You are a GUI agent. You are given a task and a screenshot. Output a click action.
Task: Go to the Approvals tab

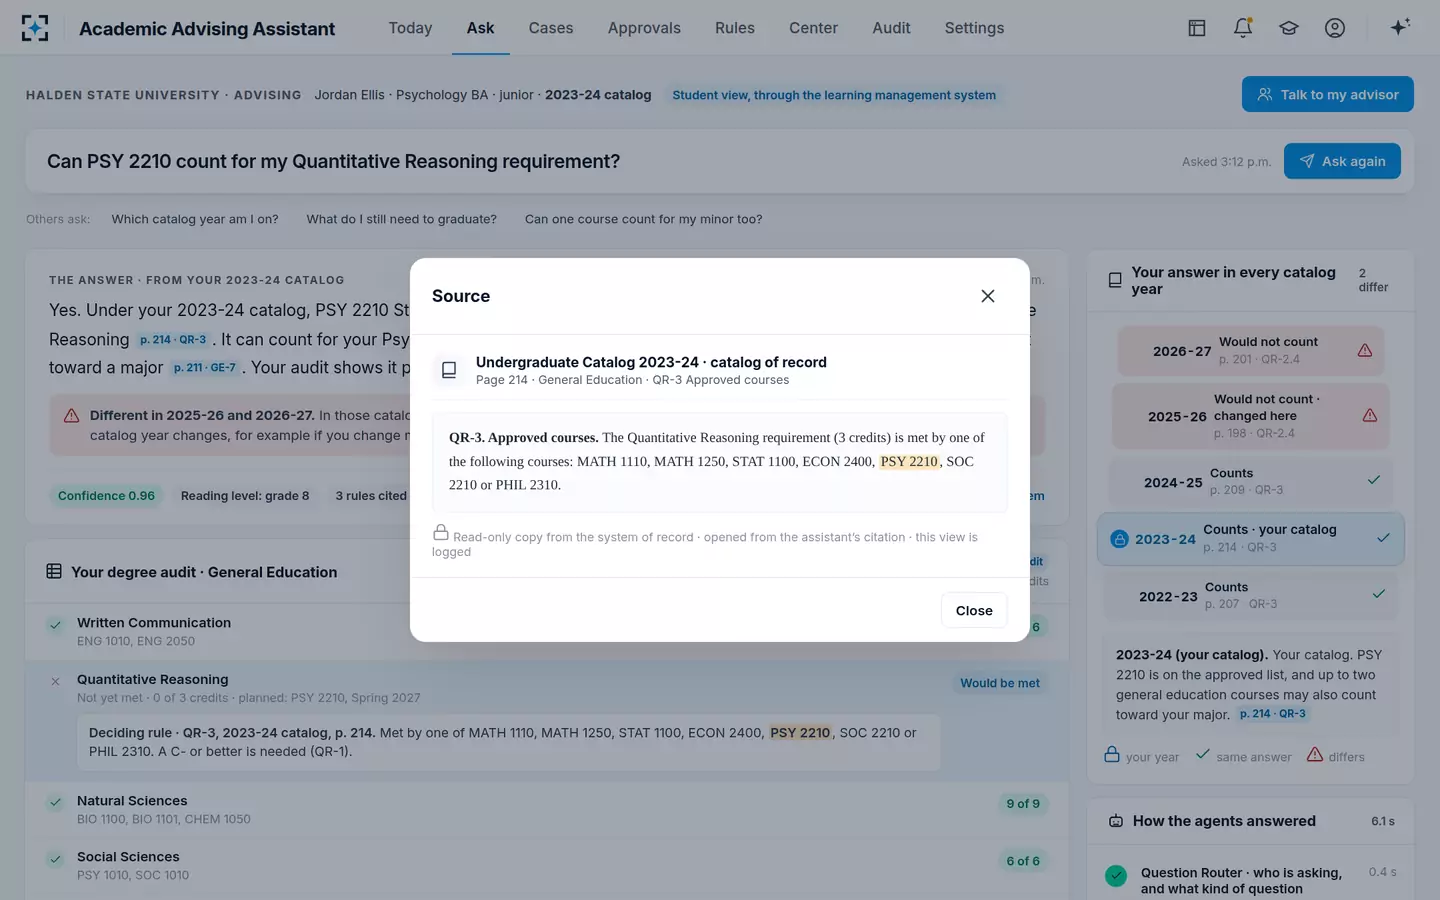pos(644,28)
